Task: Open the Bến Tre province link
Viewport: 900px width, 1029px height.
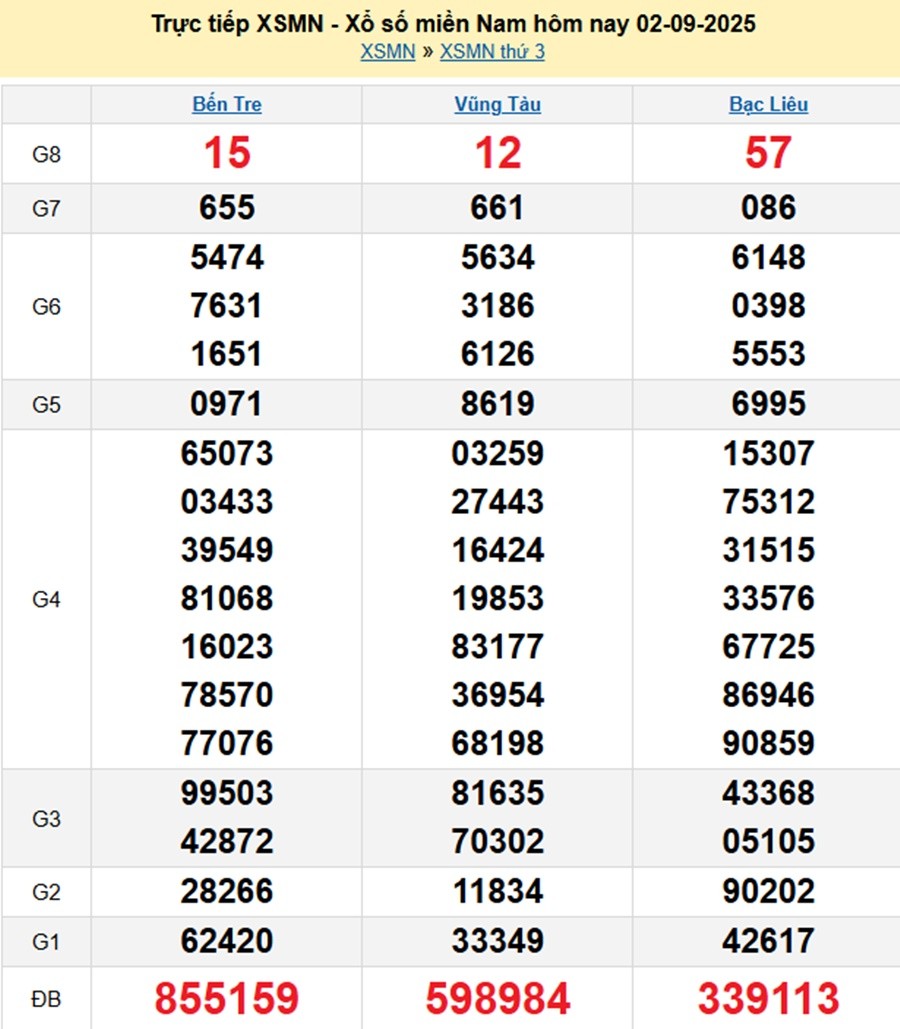Action: [x=227, y=104]
